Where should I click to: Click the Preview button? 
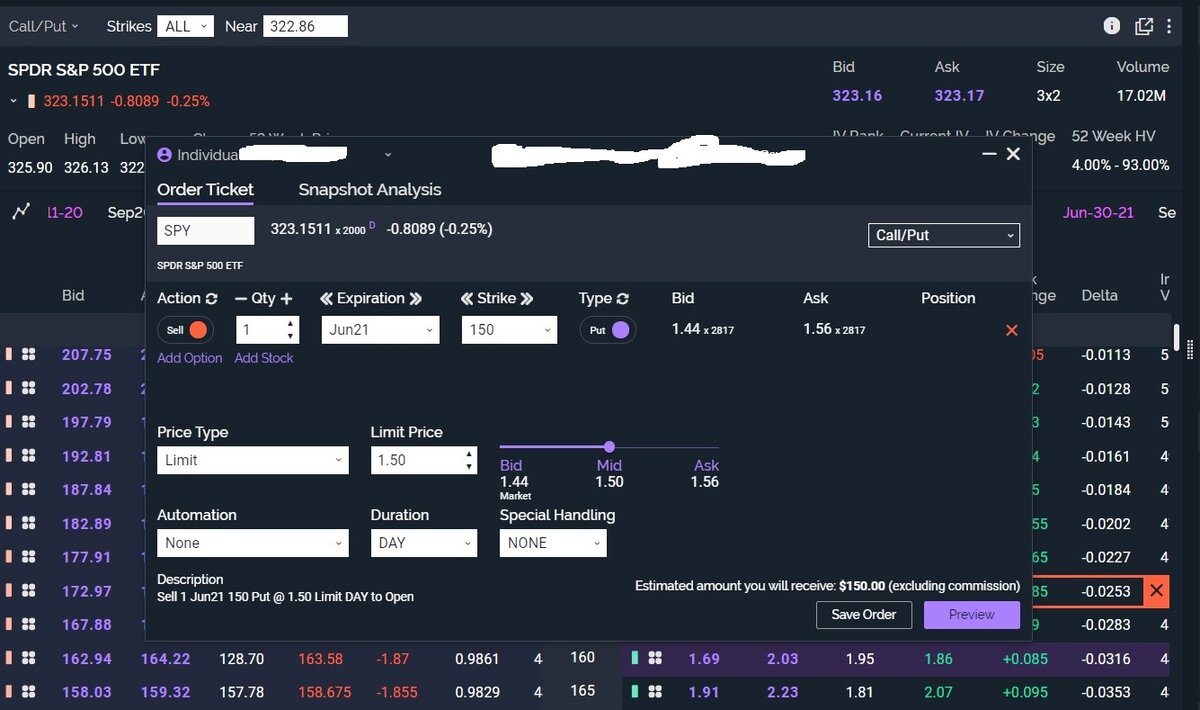coord(972,615)
